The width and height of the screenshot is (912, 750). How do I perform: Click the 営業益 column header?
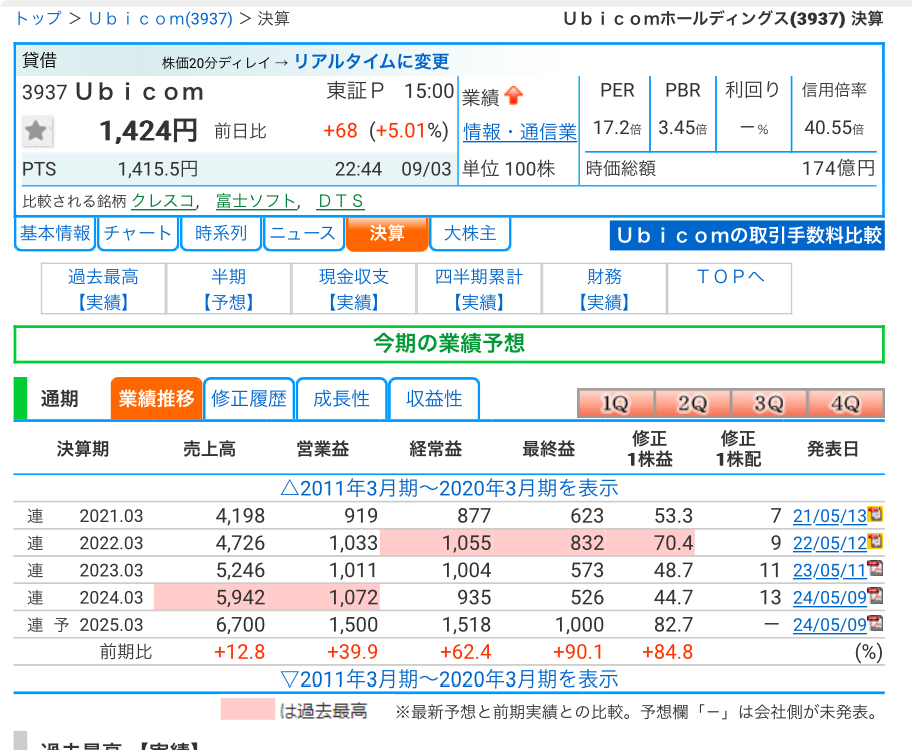(322, 449)
